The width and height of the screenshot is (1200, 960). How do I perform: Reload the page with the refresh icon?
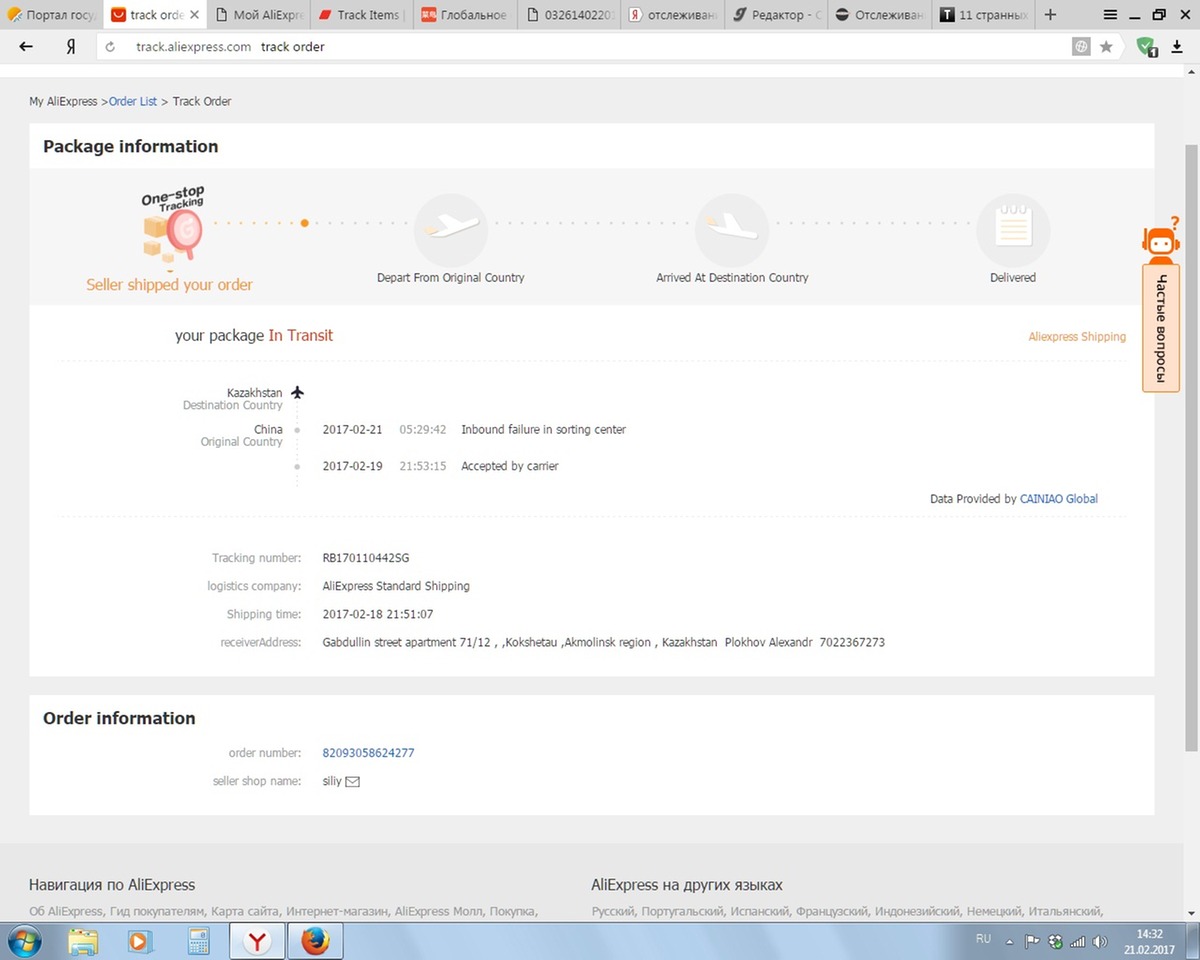(111, 47)
